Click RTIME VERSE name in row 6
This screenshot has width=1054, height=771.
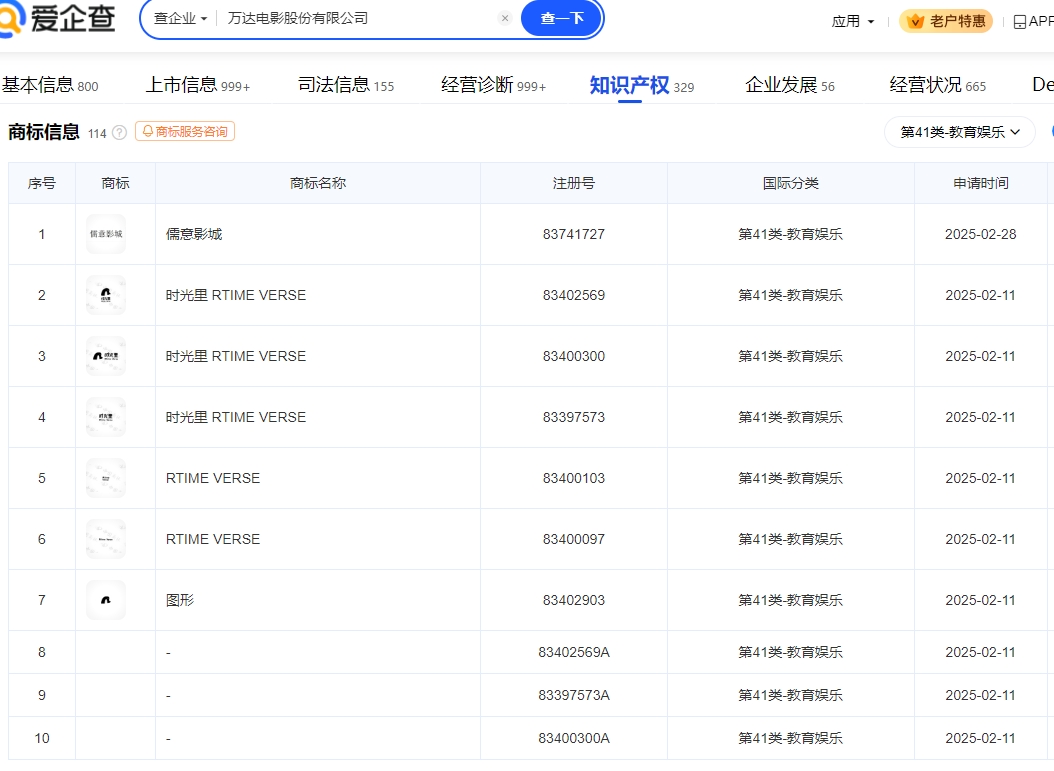212,539
